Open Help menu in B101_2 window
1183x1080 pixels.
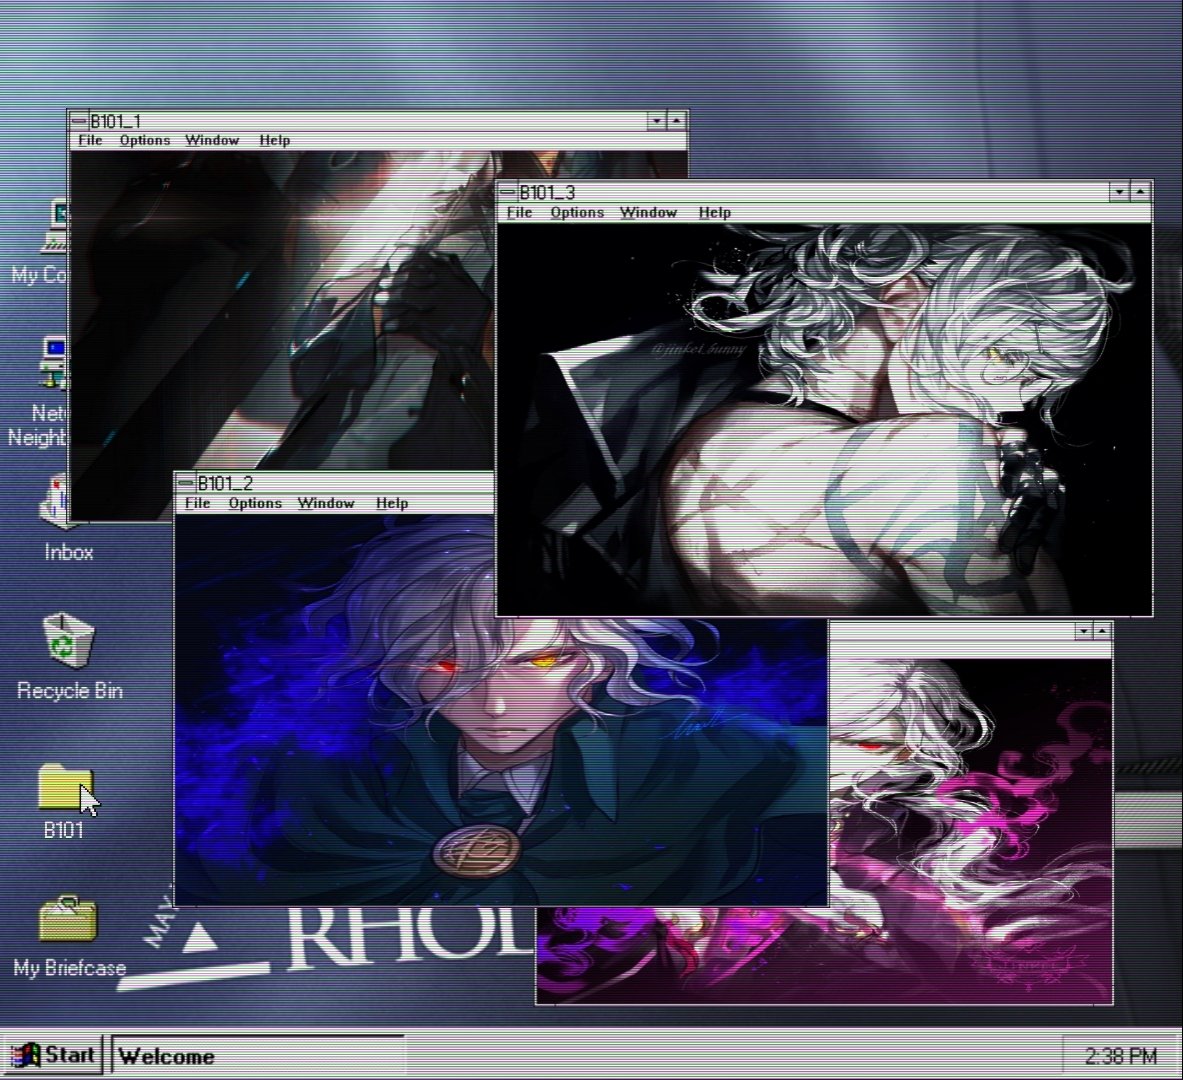click(392, 503)
